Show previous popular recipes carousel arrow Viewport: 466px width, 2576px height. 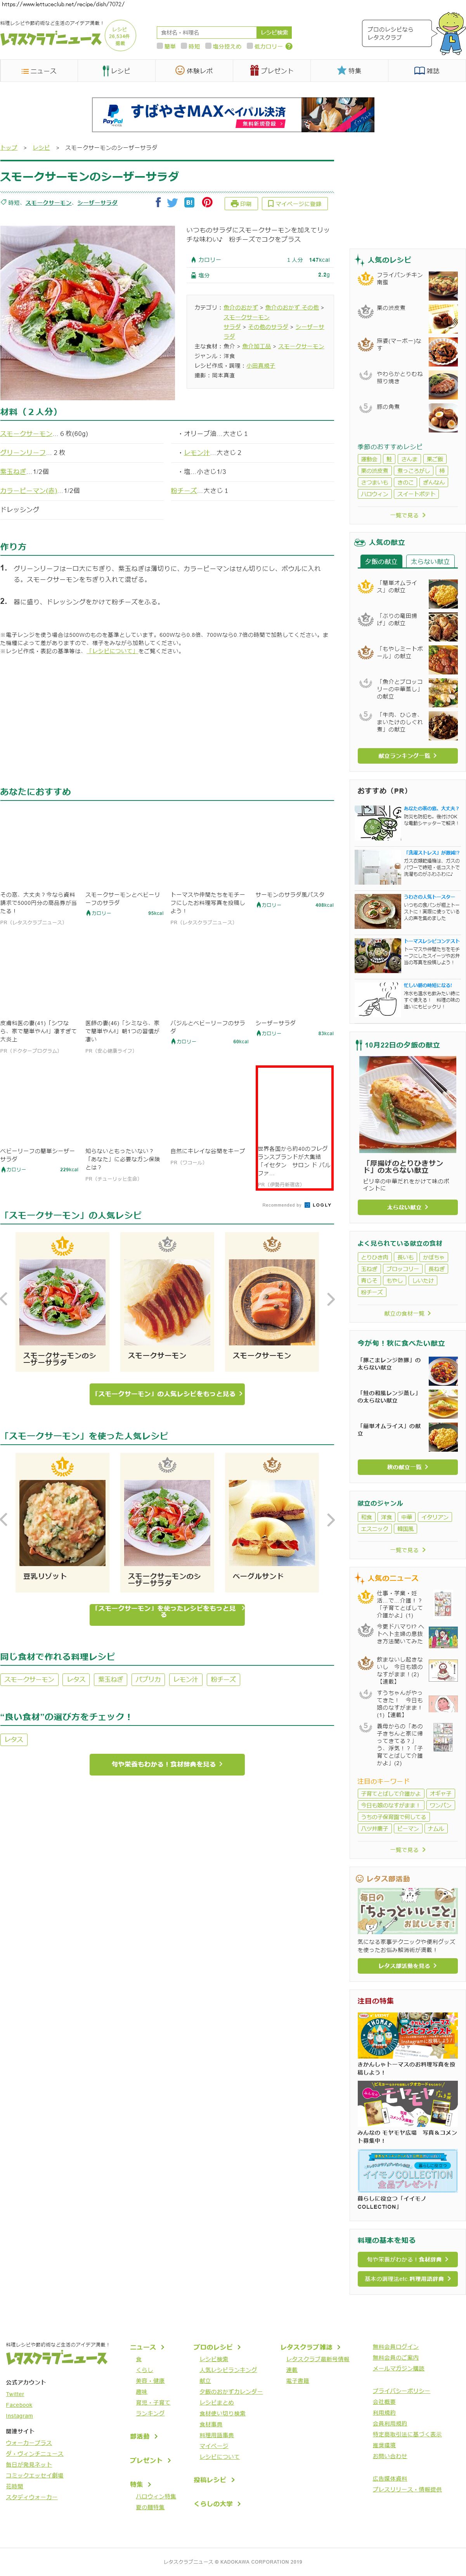click(x=4, y=1299)
